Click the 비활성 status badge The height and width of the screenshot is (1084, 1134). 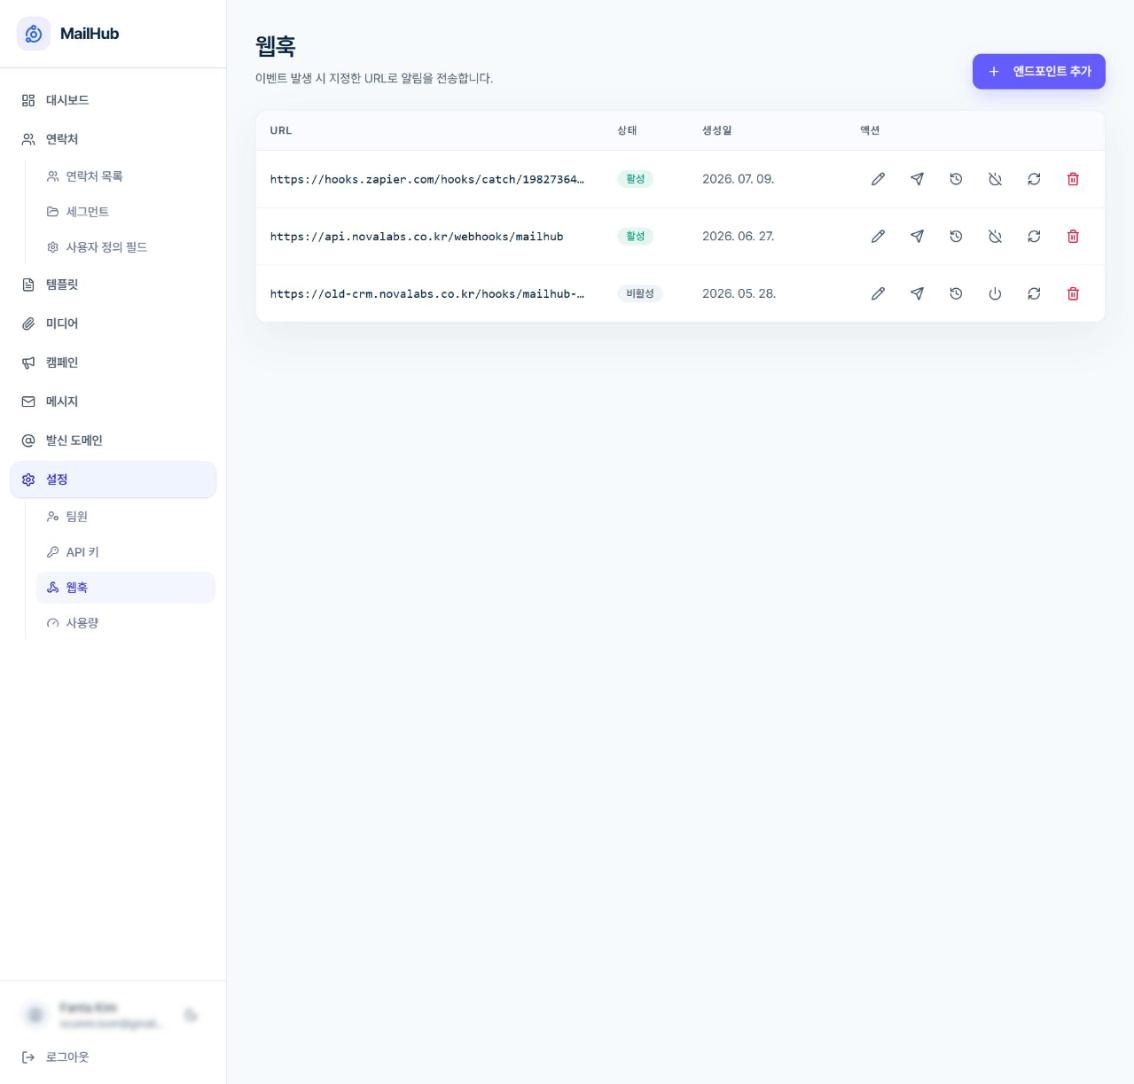click(x=640, y=294)
